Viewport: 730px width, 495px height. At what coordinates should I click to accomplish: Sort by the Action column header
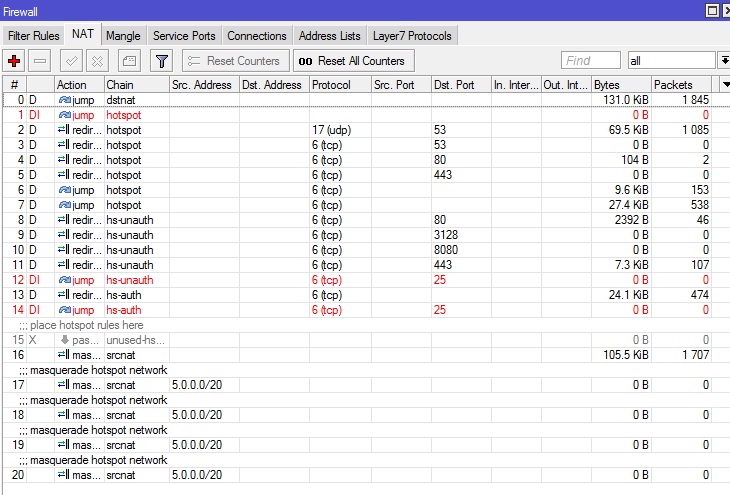point(79,85)
